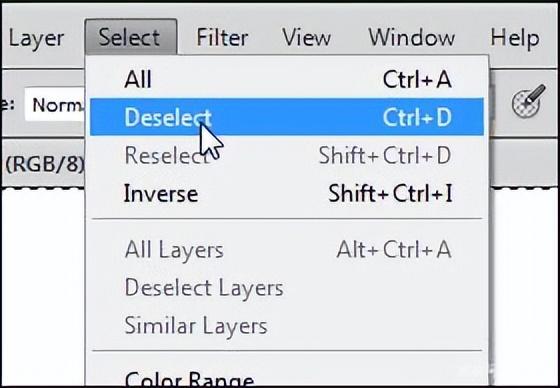Image resolution: width=560 pixels, height=388 pixels.
Task: Choose Reselect from the menu
Action: coord(287,155)
